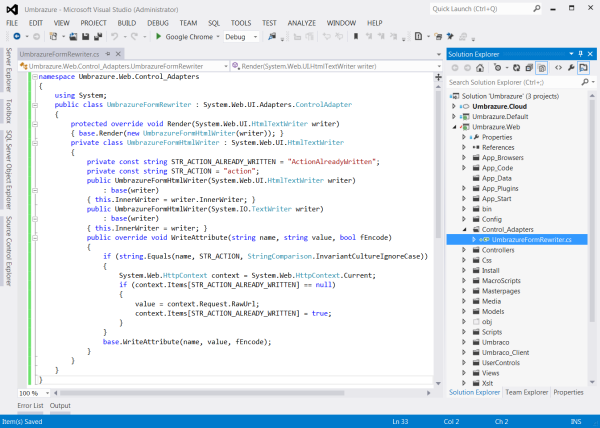Collapse the Control_Adapters folder node

coord(463,229)
